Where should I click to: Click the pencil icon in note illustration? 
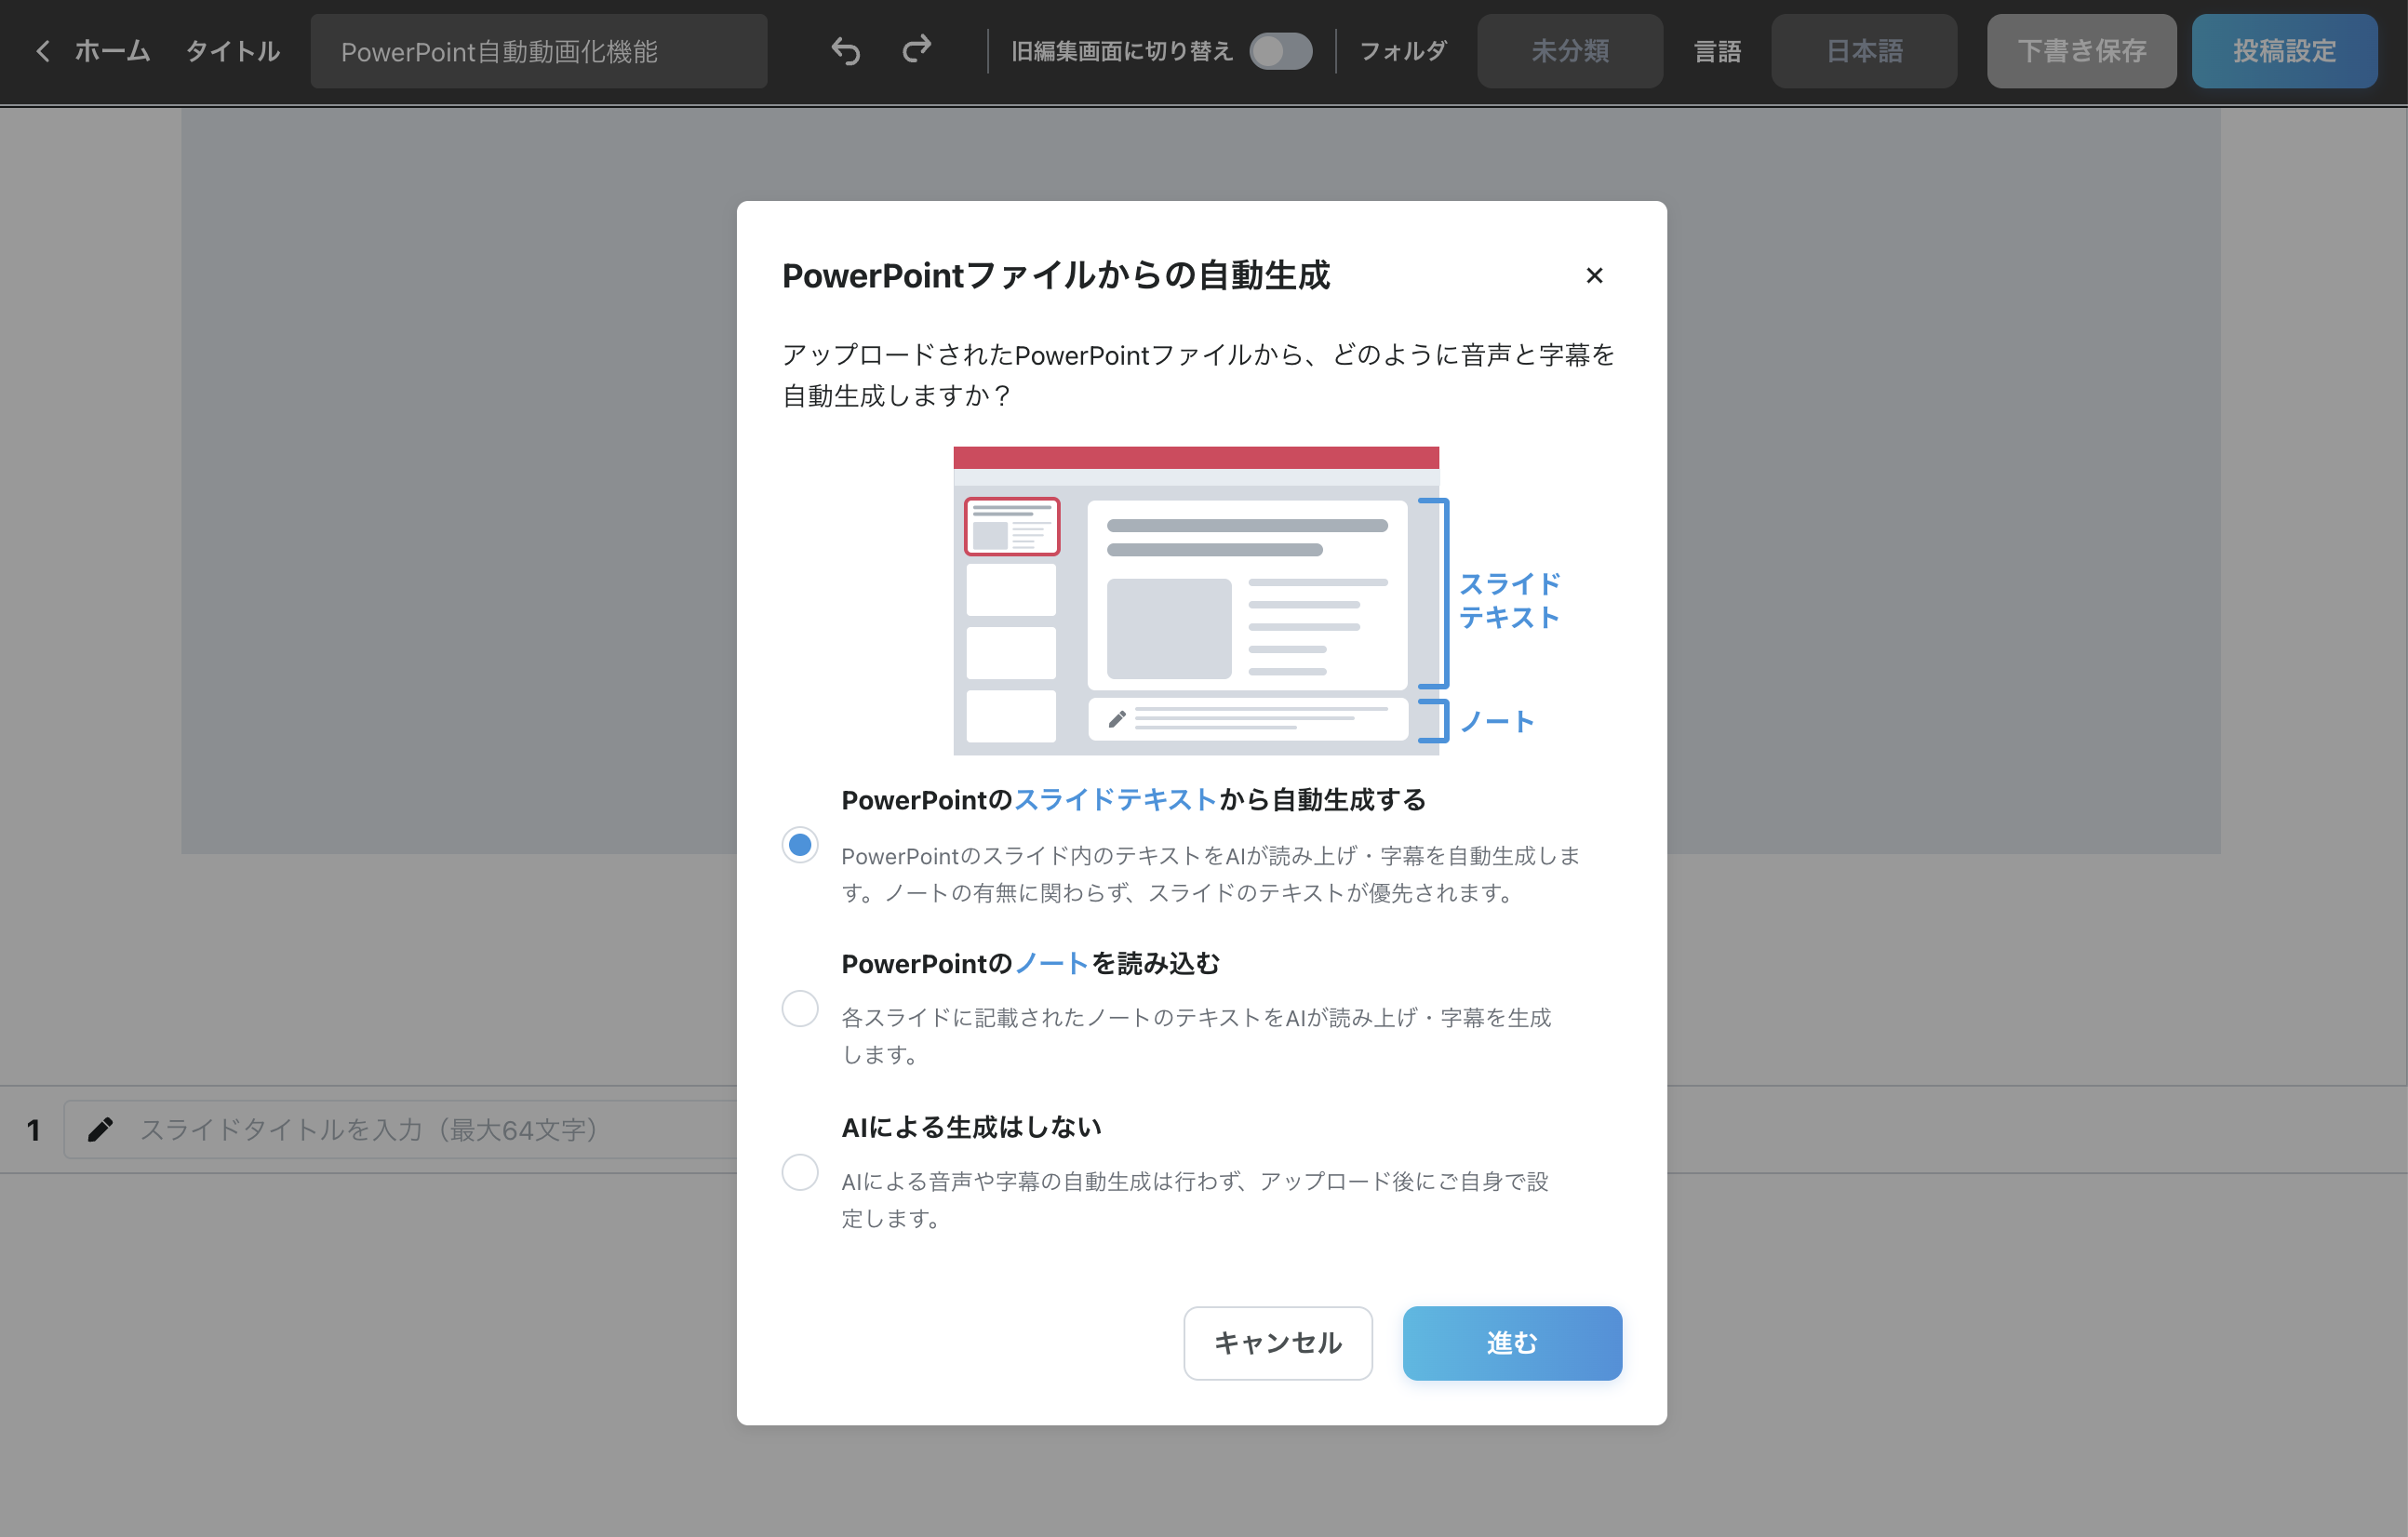coord(1117,719)
